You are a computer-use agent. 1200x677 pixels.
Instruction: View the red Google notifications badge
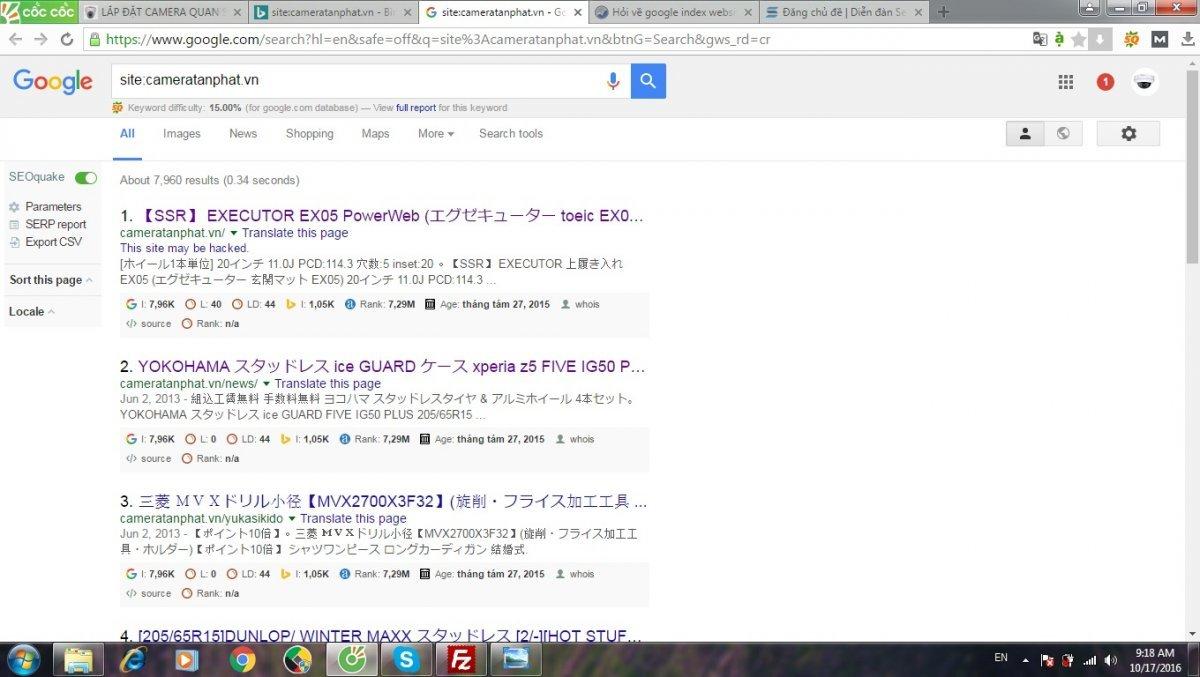coord(1105,82)
